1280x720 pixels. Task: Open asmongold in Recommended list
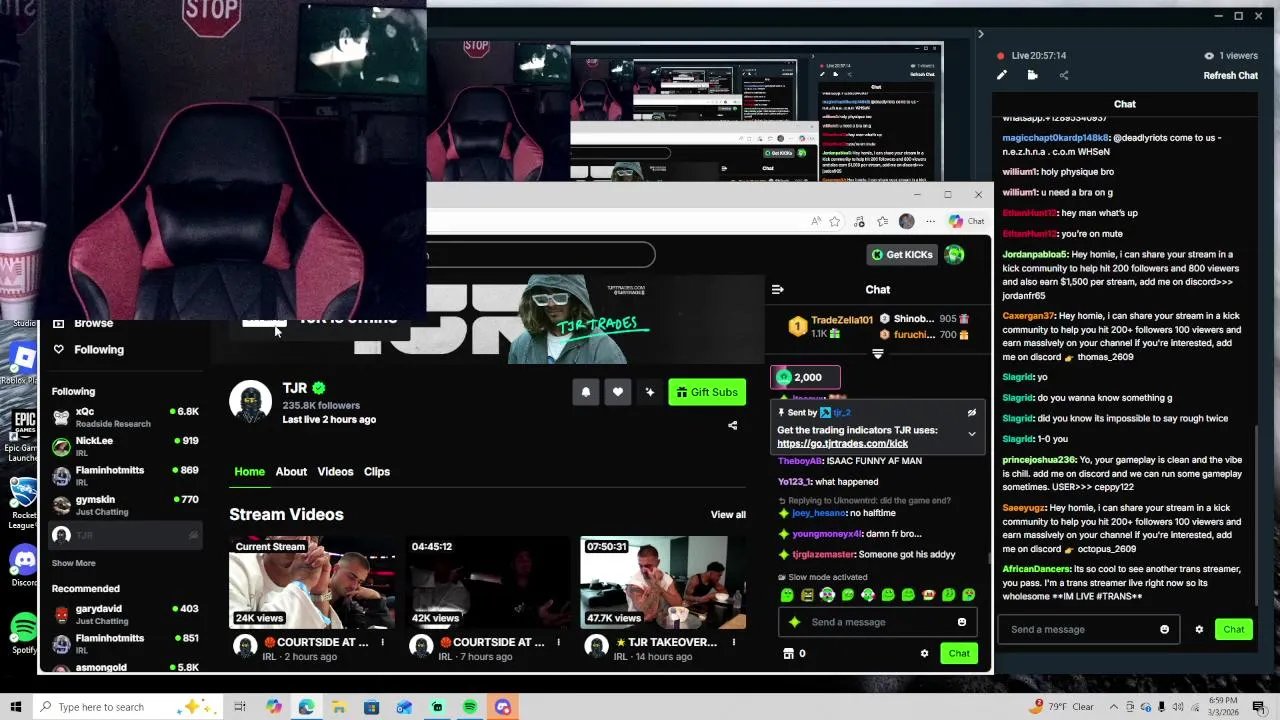[125, 667]
